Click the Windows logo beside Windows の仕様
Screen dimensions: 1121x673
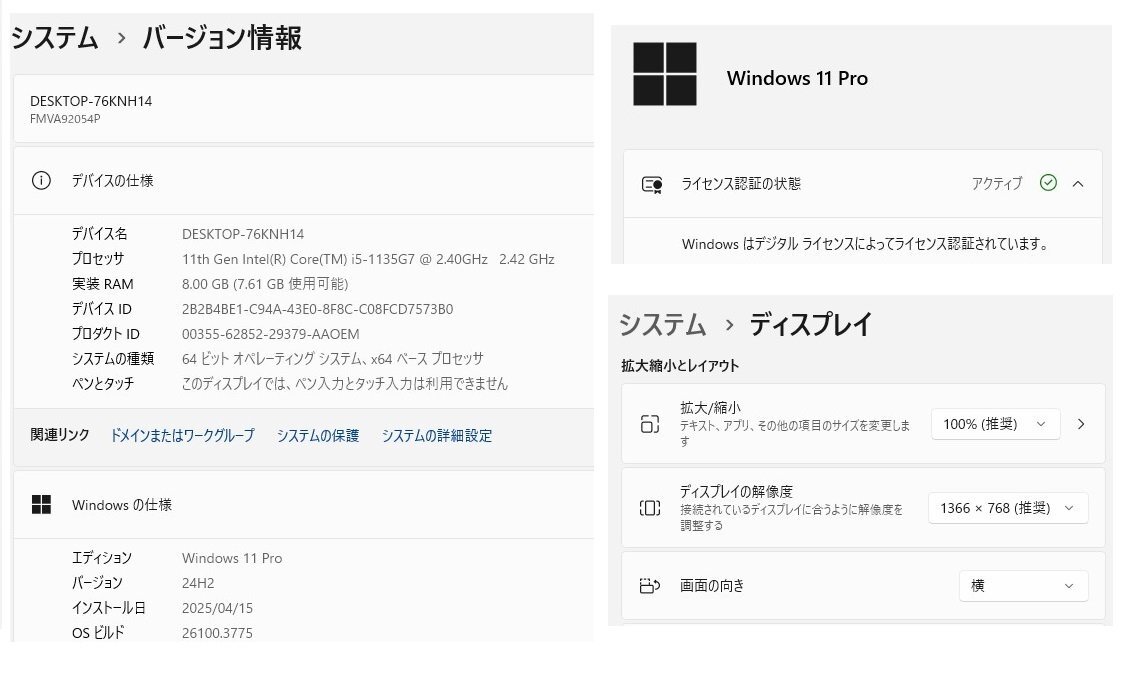click(41, 505)
